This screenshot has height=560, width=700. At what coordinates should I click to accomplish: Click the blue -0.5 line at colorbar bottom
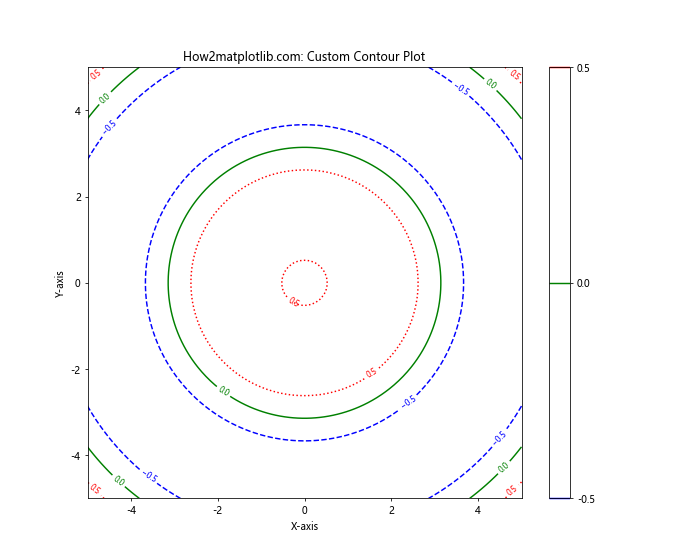click(559, 498)
